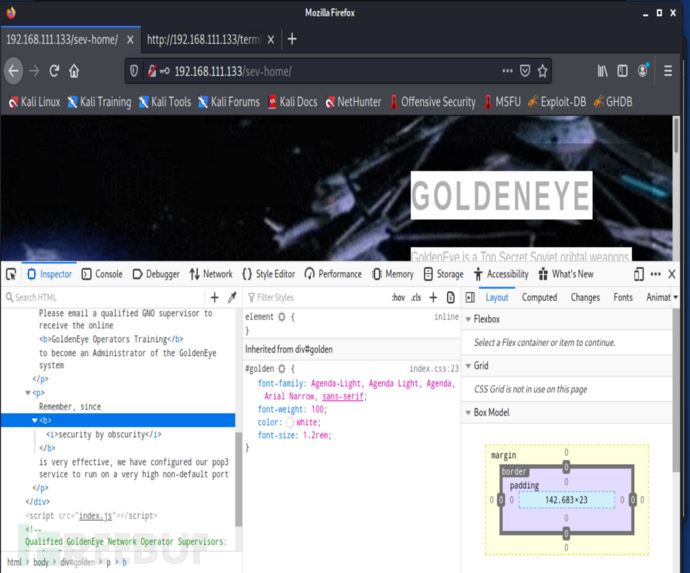Create a new node with plus icon
The image size is (690, 573).
(x=215, y=298)
